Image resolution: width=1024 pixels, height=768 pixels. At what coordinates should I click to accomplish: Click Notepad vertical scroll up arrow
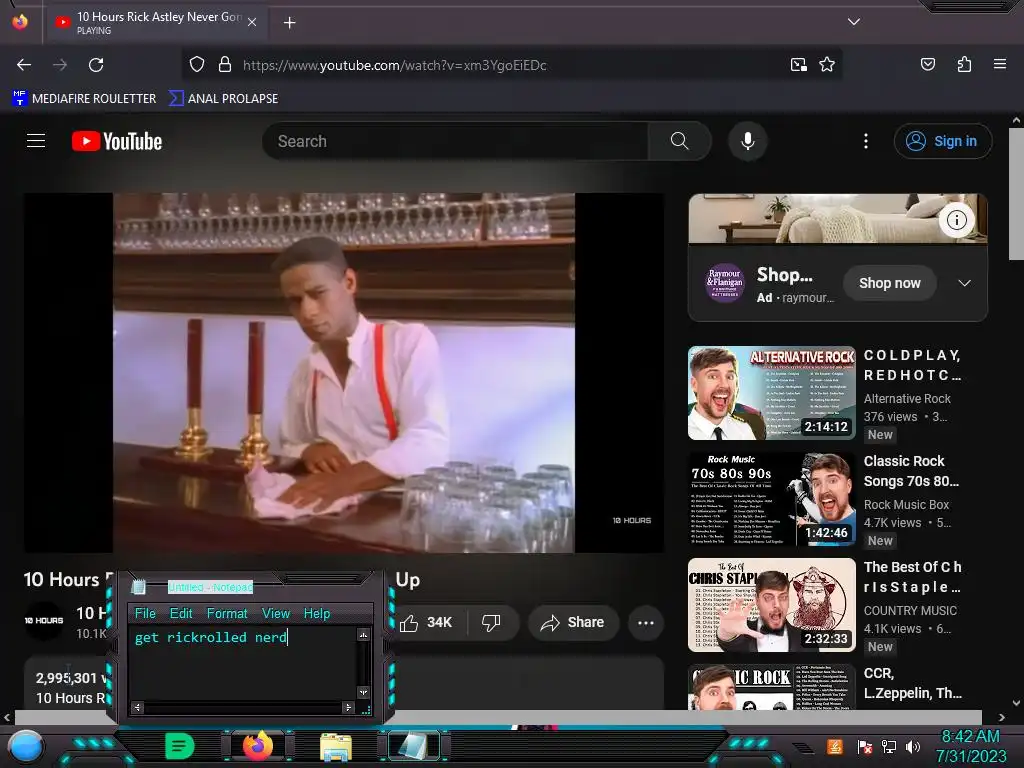point(363,635)
